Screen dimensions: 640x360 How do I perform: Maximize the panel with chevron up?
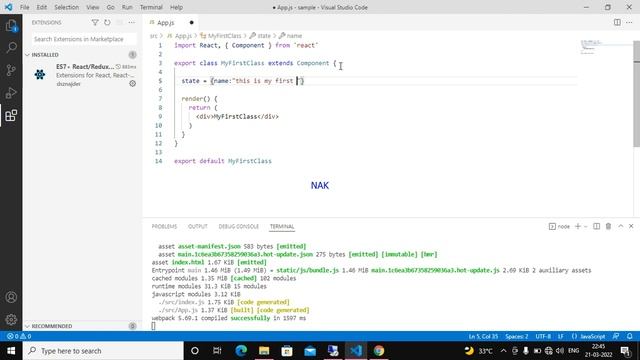pyautogui.click(x=620, y=226)
